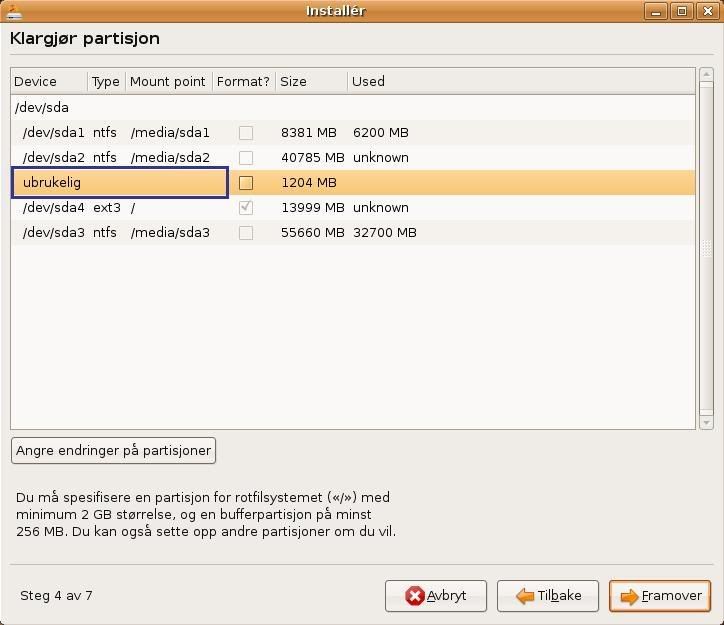The height and width of the screenshot is (625, 724).
Task: Toggle format checkbox for /dev/sda1
Action: click(246, 133)
